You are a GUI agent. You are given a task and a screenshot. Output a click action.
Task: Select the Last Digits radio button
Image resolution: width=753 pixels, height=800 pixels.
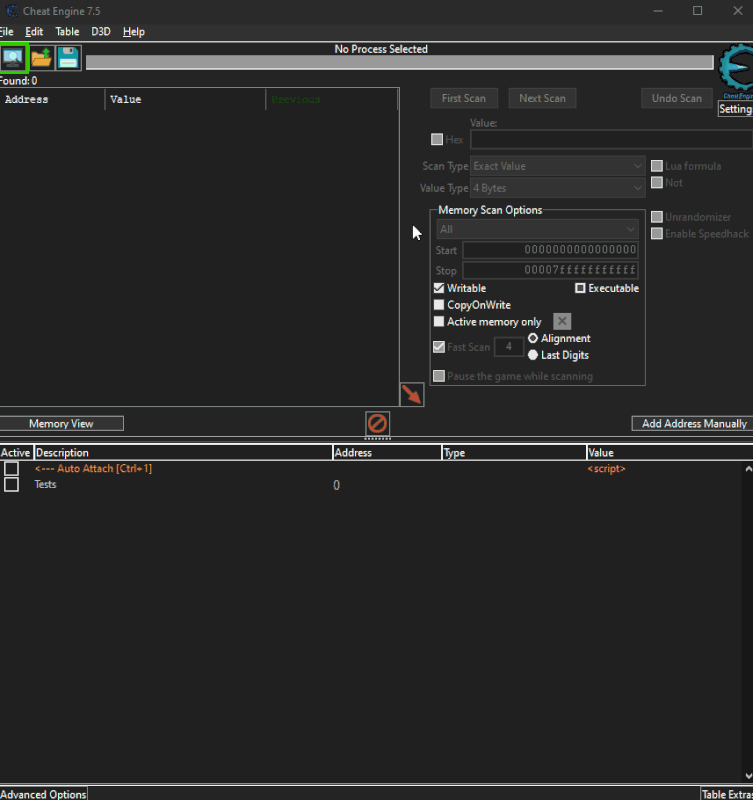pos(533,355)
